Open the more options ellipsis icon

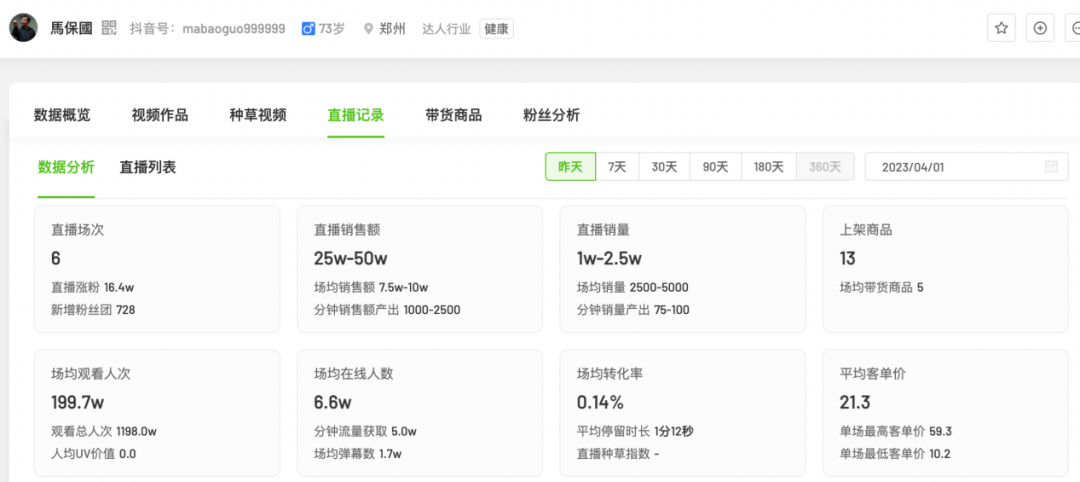[1073, 28]
